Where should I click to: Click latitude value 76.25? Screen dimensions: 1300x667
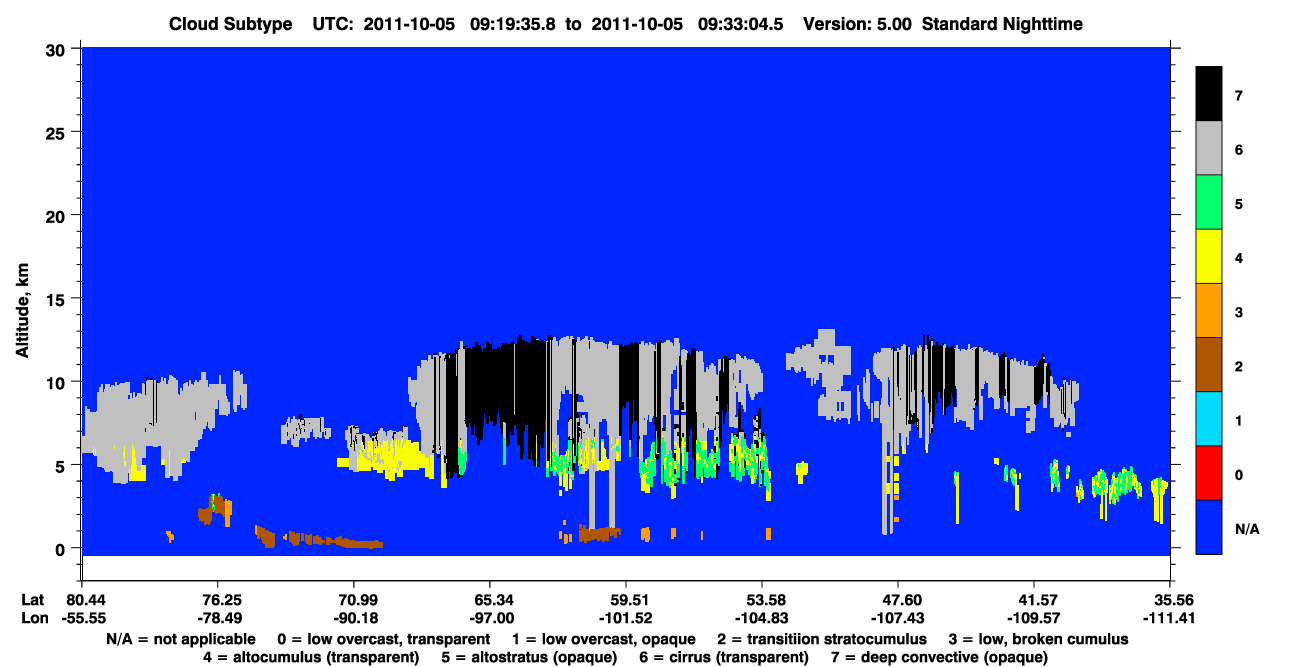[x=217, y=600]
